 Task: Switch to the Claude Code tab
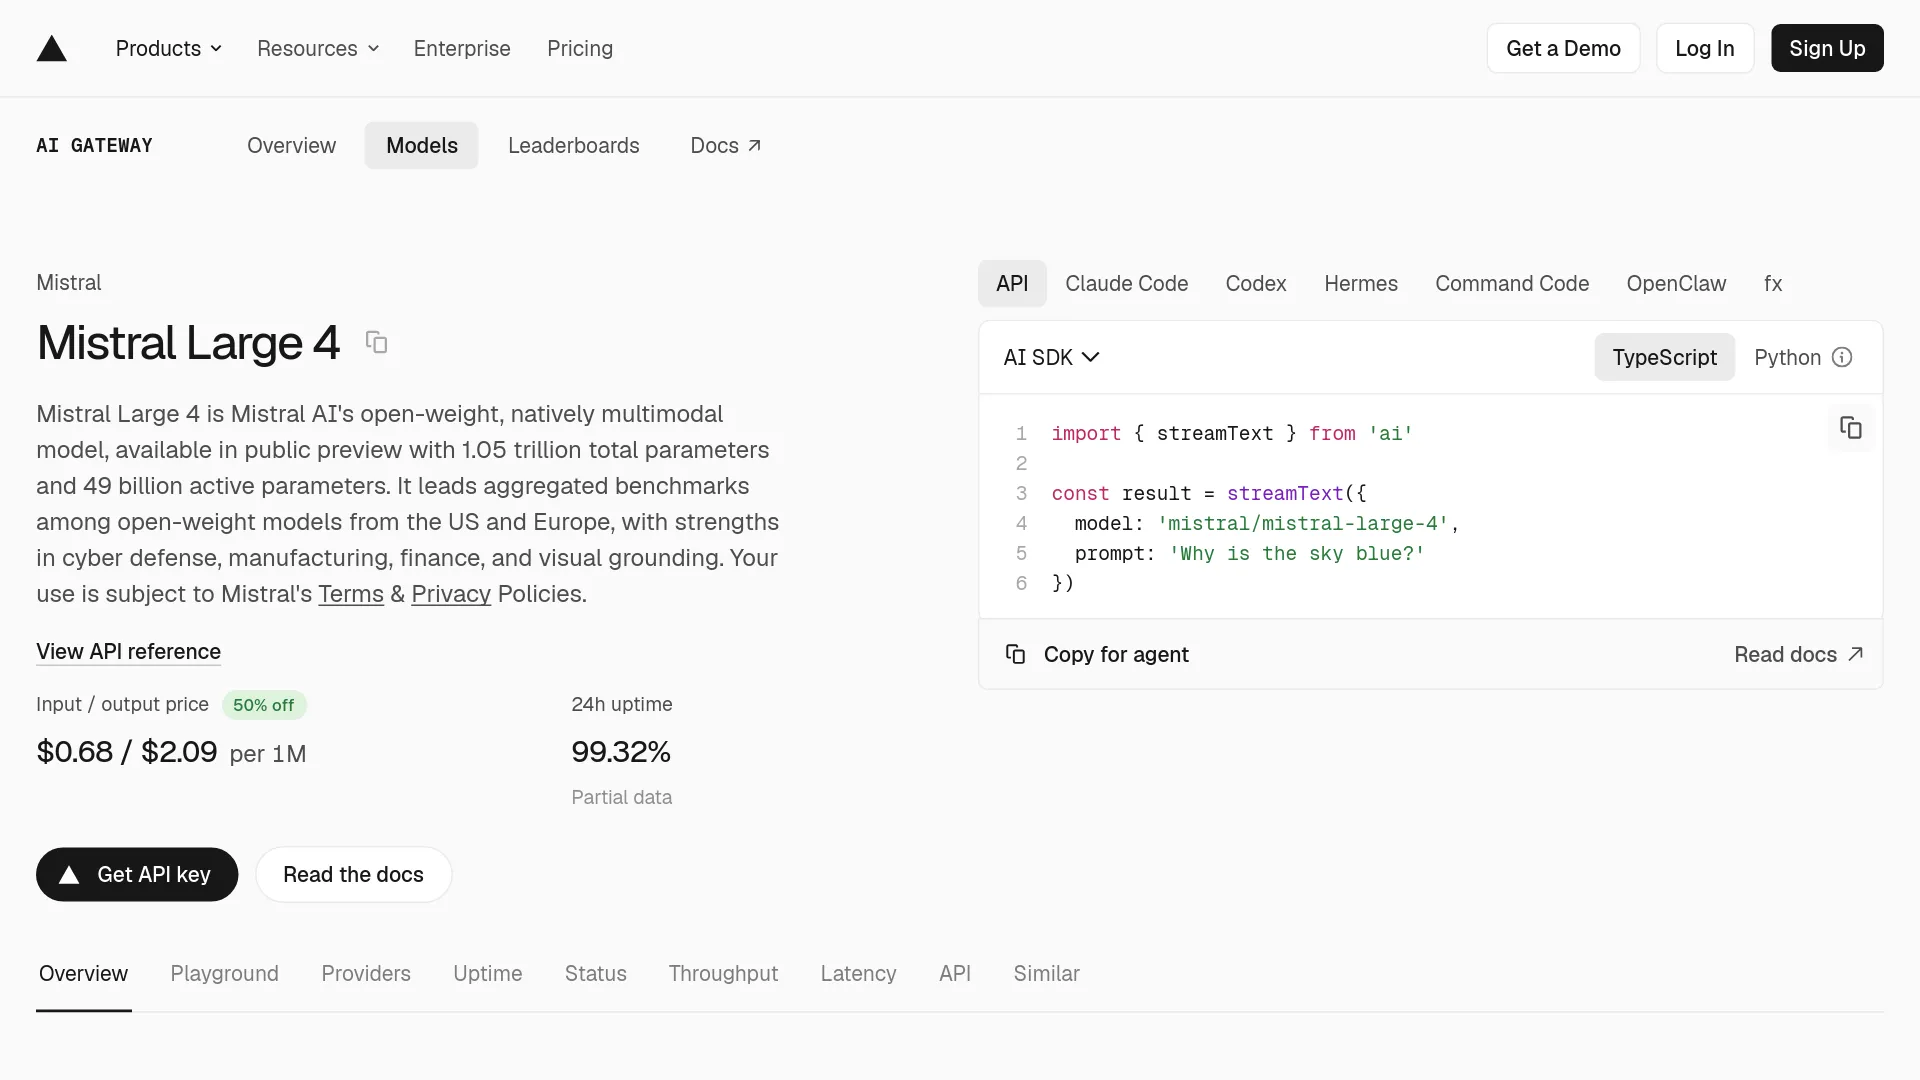click(x=1127, y=283)
